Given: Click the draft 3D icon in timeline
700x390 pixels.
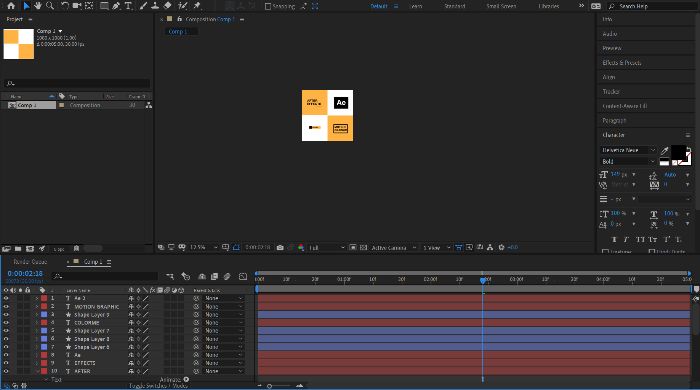Looking at the screenshot, I should (186, 277).
